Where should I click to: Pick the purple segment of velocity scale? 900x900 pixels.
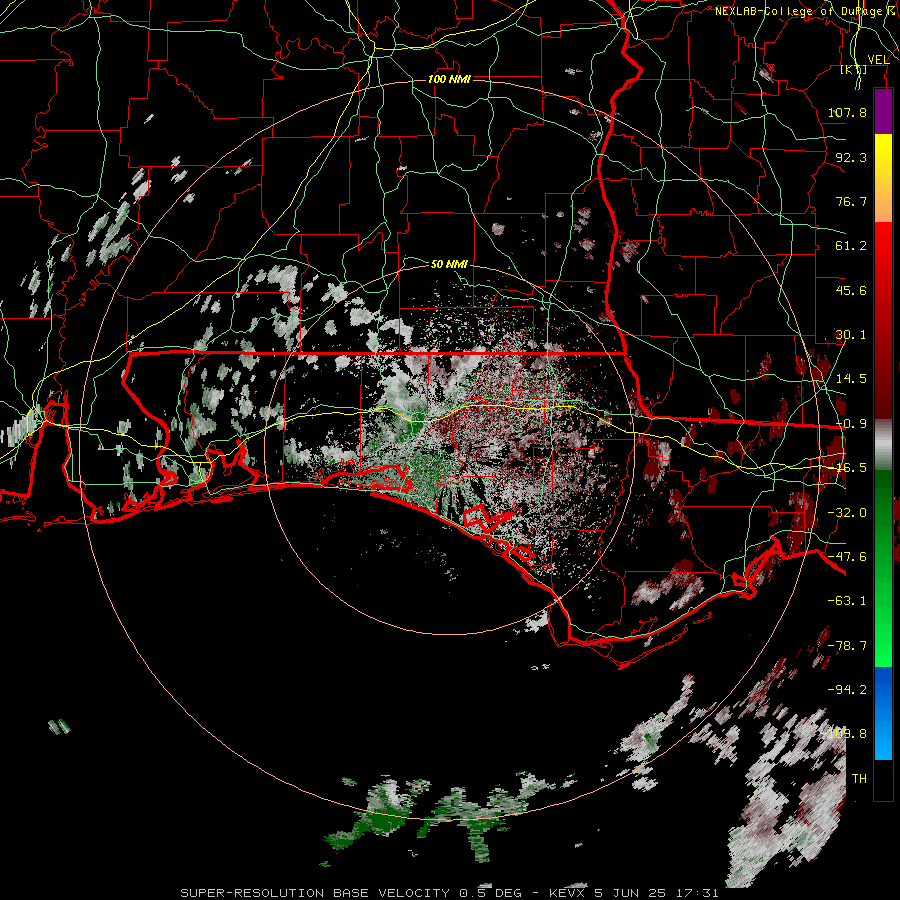pos(883,112)
